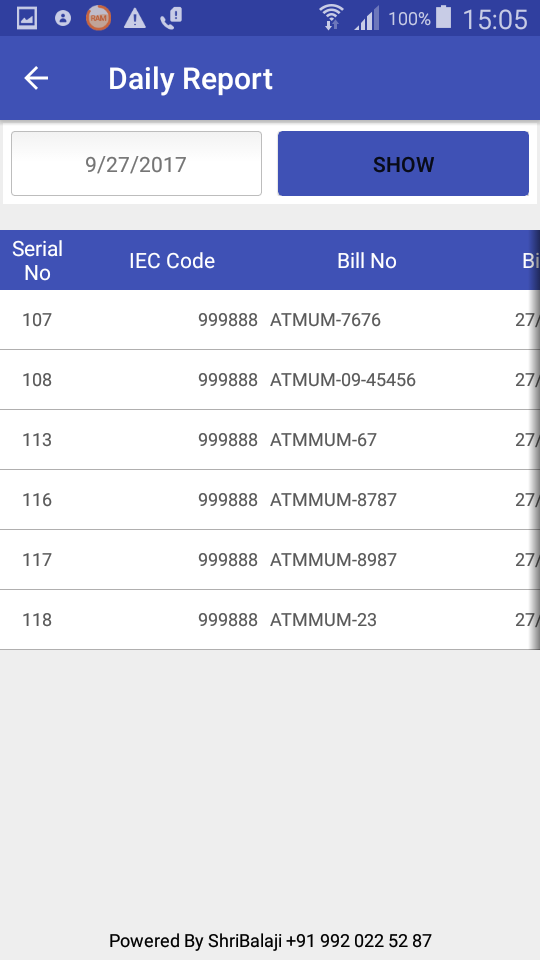The height and width of the screenshot is (960, 540).
Task: Click the SHOW button
Action: click(x=403, y=163)
